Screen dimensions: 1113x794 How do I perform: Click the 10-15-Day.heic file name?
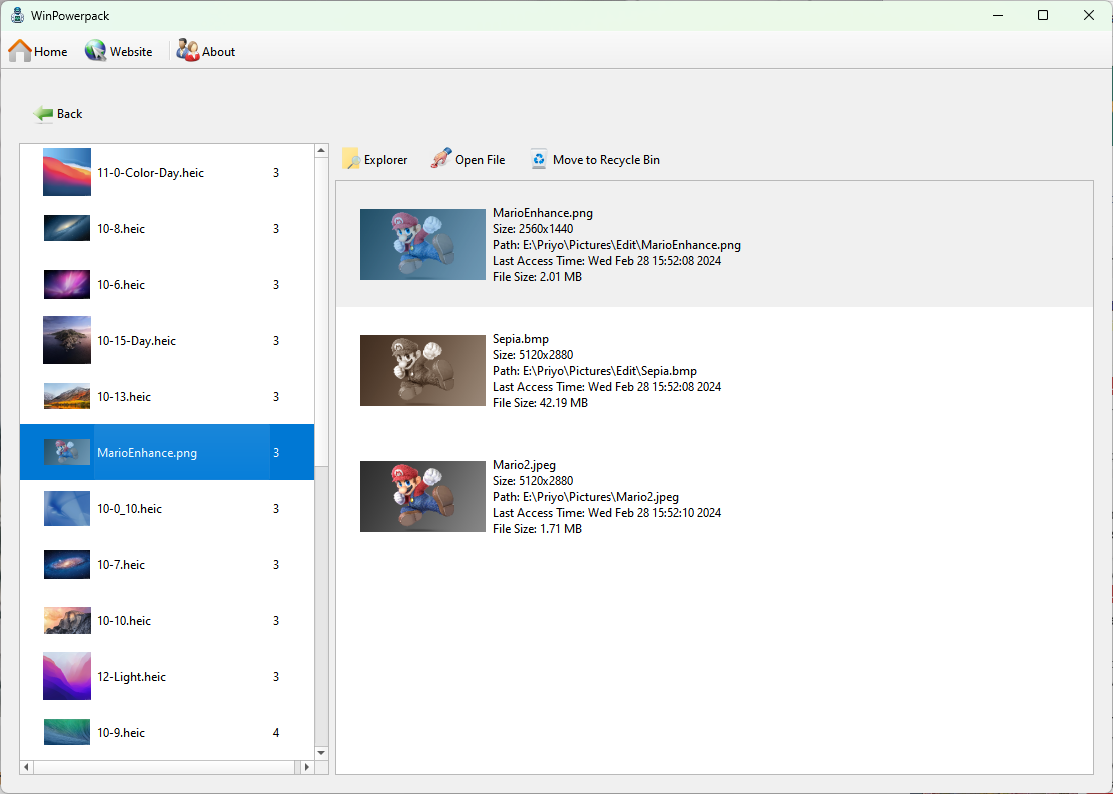click(x=136, y=341)
